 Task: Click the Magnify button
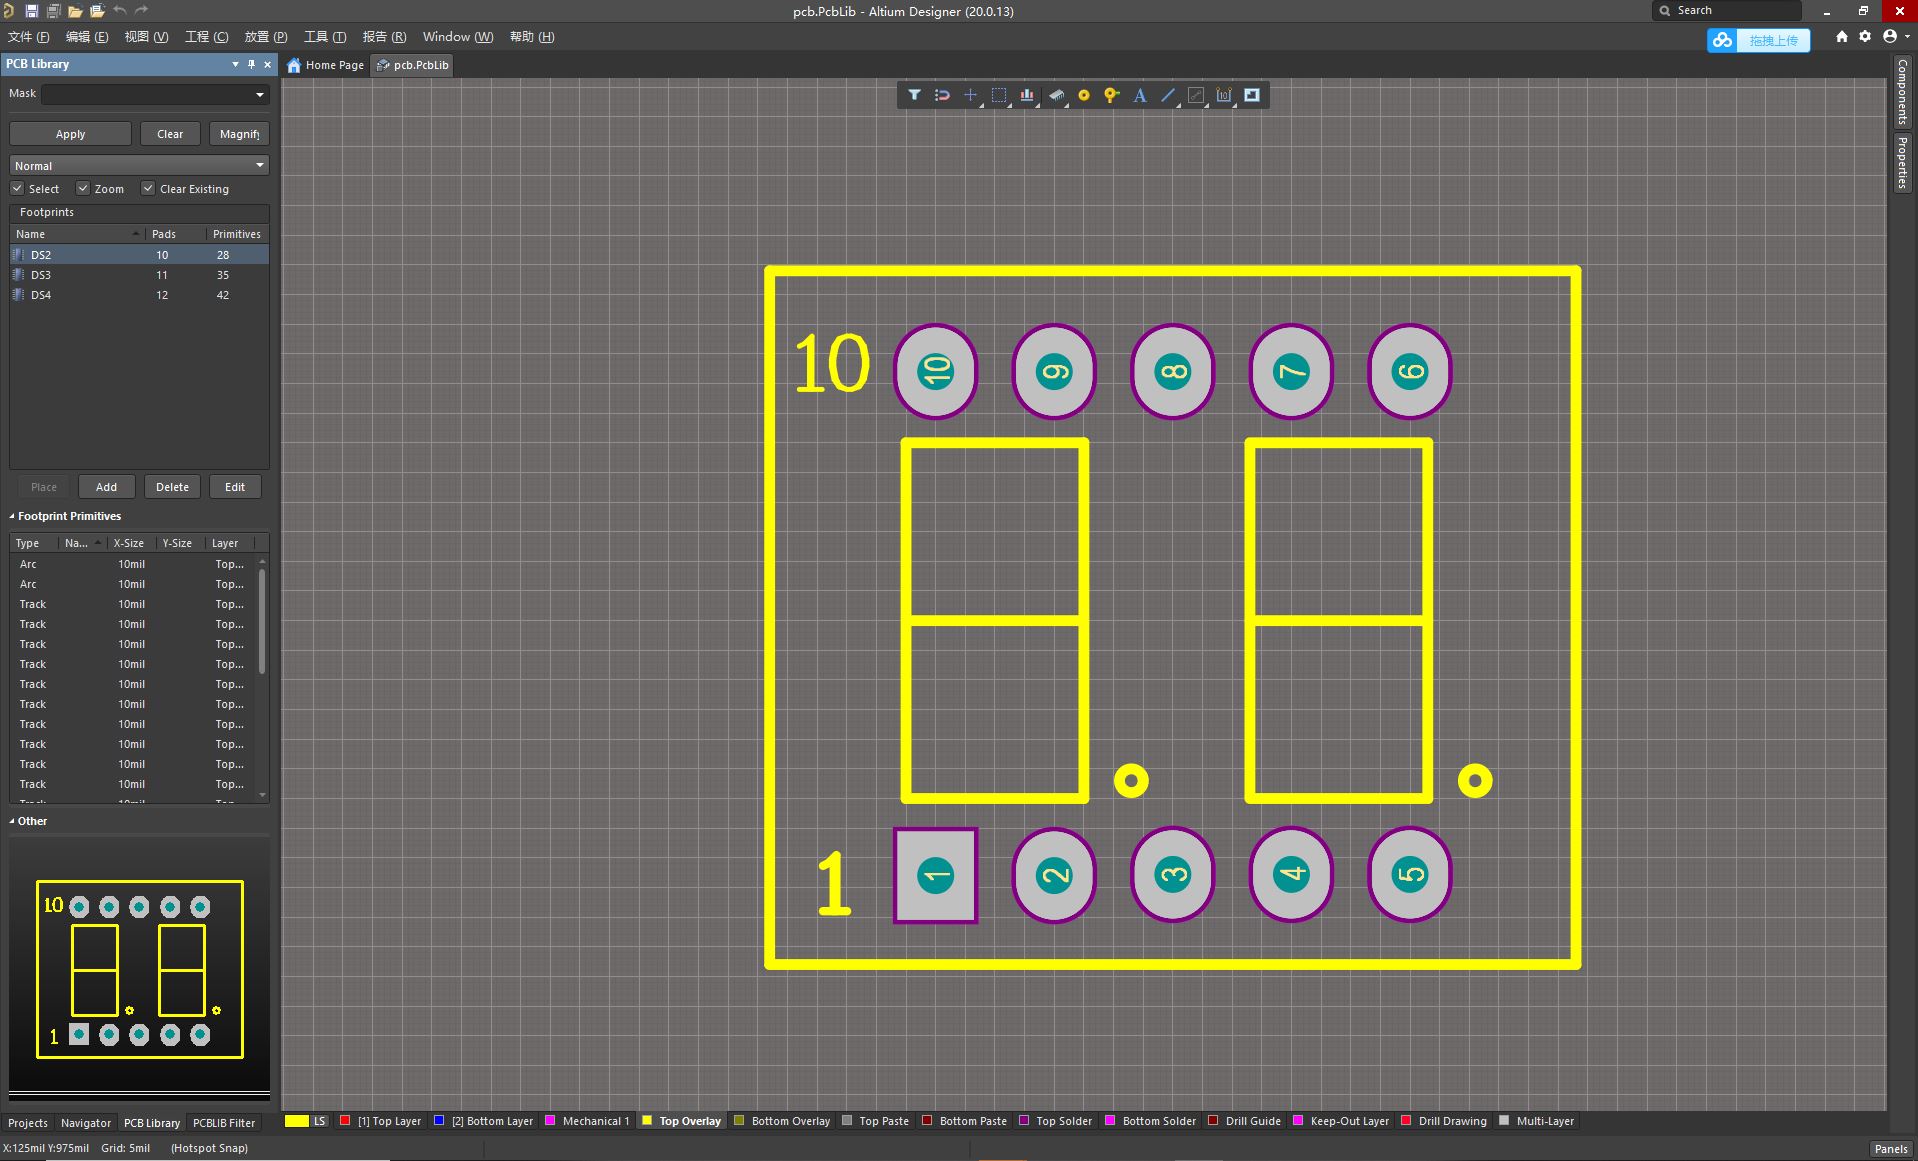tap(239, 134)
